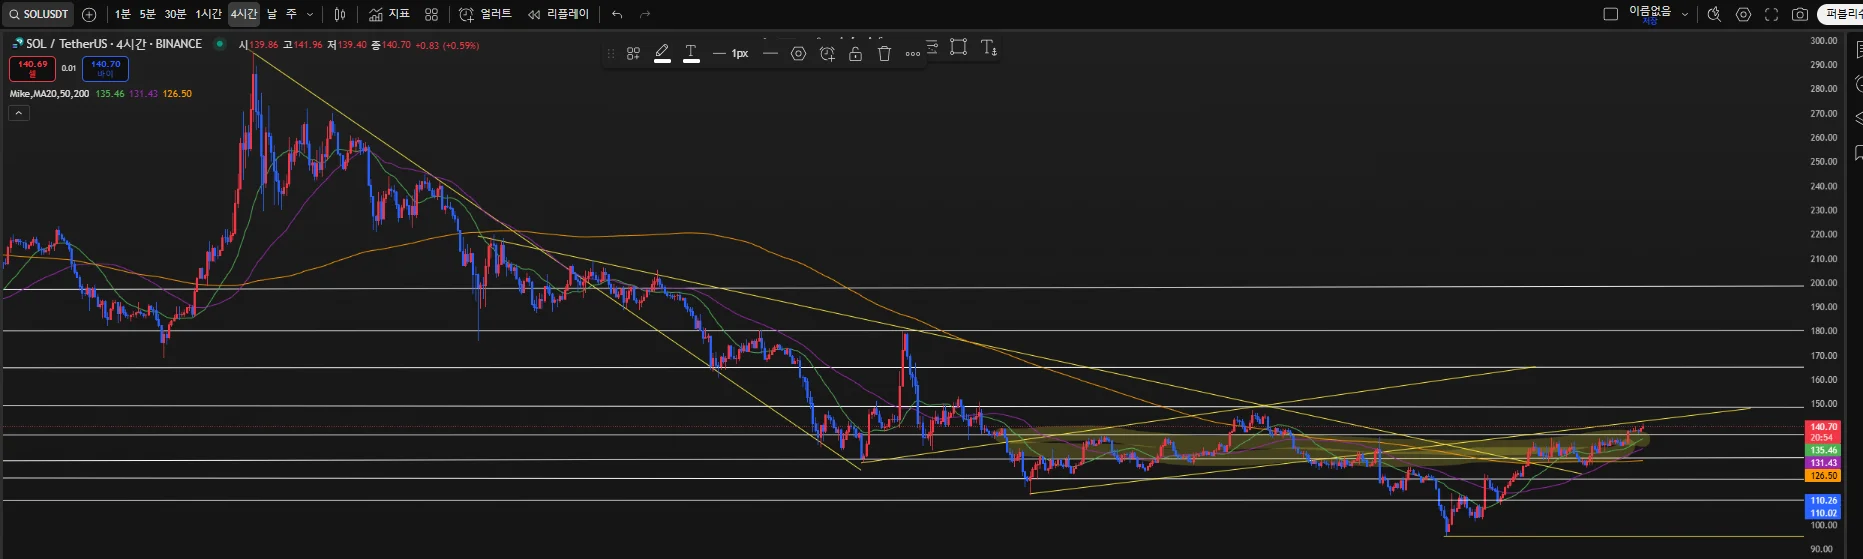The width and height of the screenshot is (1863, 559).
Task: Click the purple 131.43 MA price label
Action: pos(1824,463)
